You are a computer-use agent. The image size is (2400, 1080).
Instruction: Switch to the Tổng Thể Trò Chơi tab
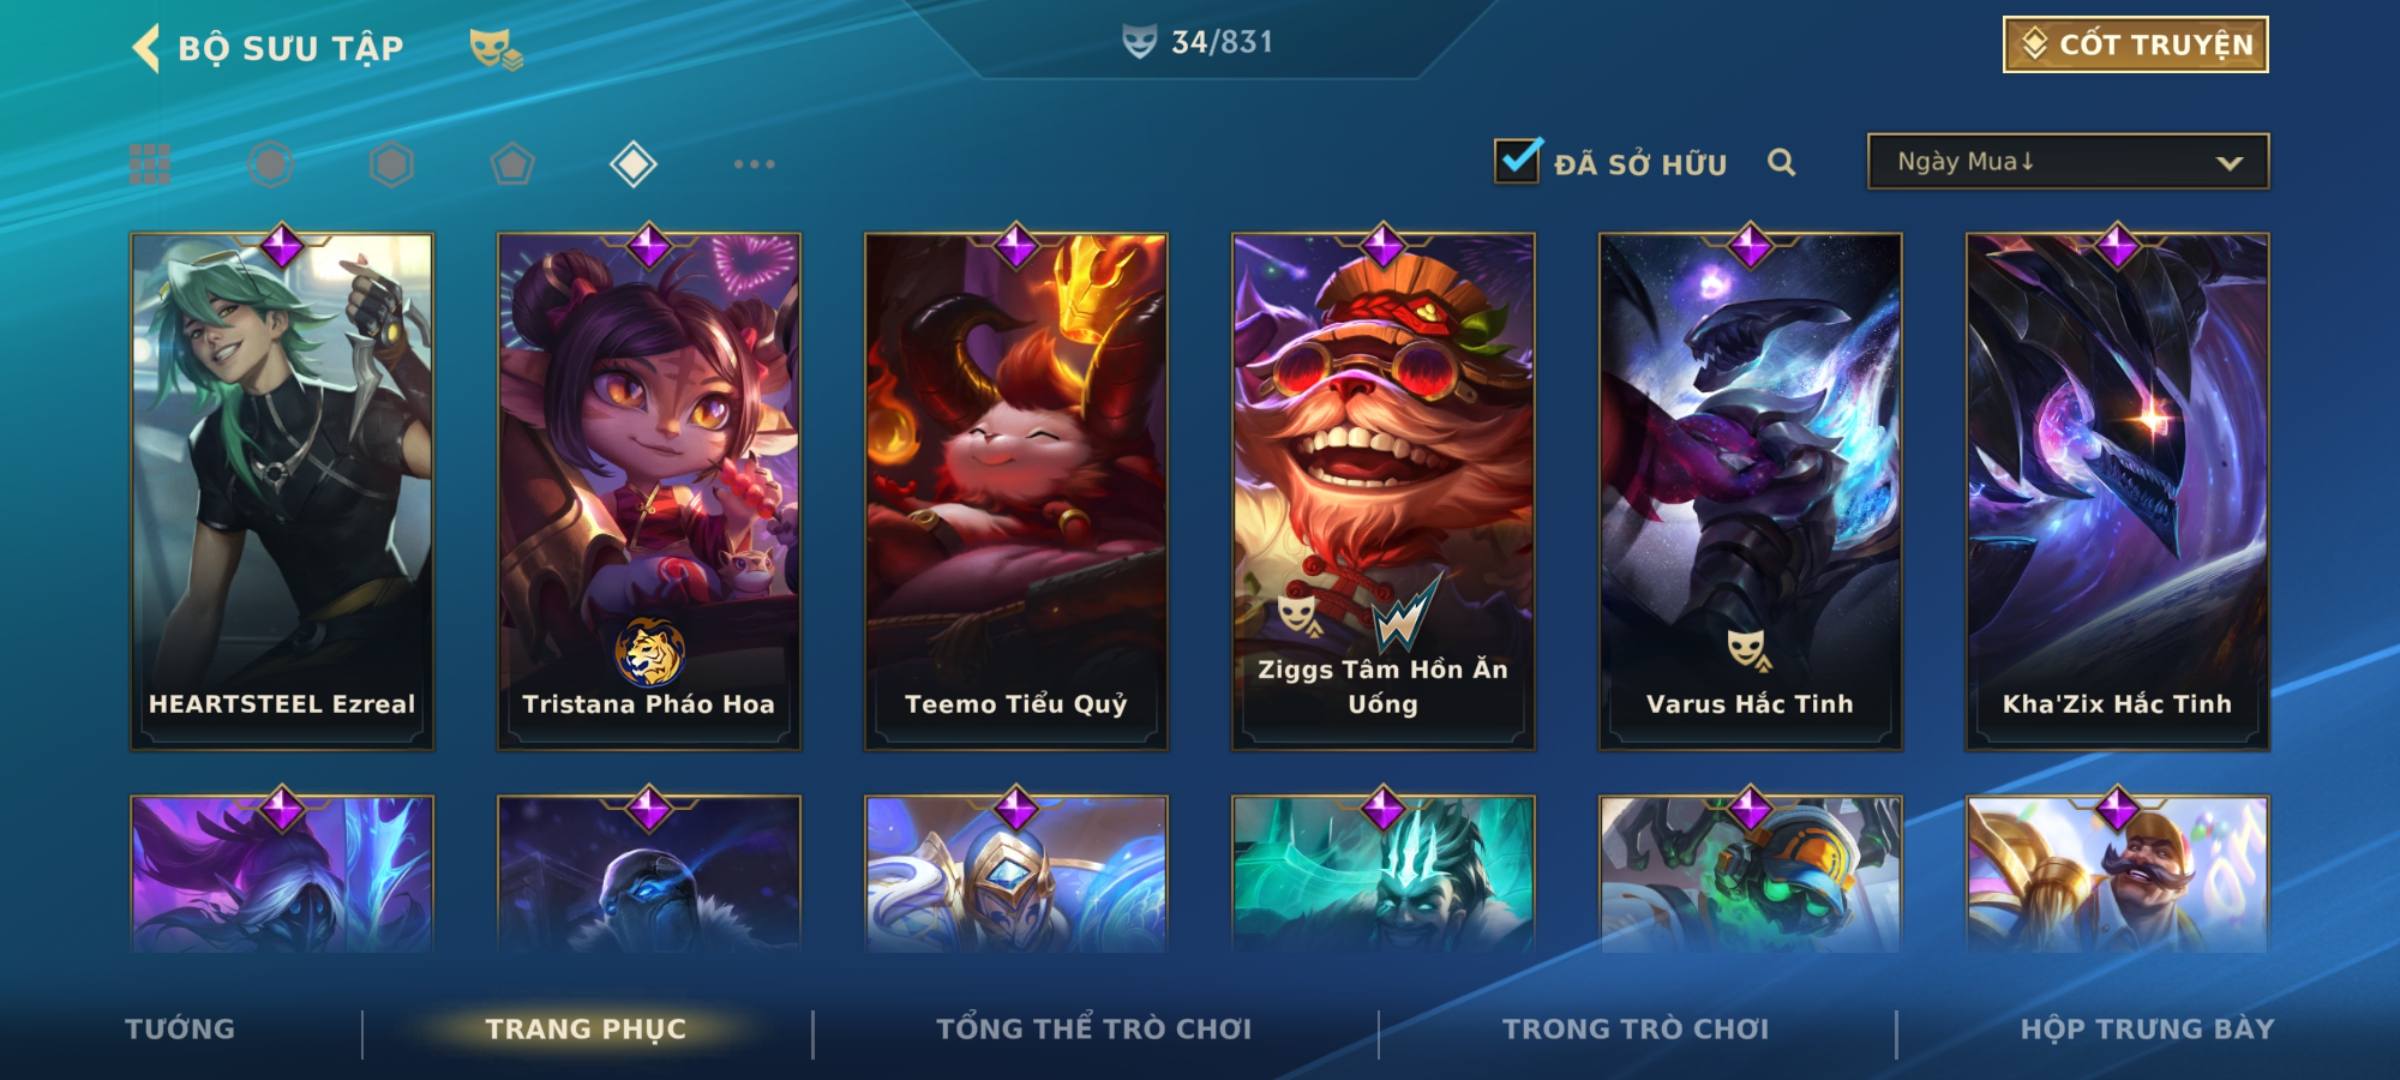point(1094,1029)
